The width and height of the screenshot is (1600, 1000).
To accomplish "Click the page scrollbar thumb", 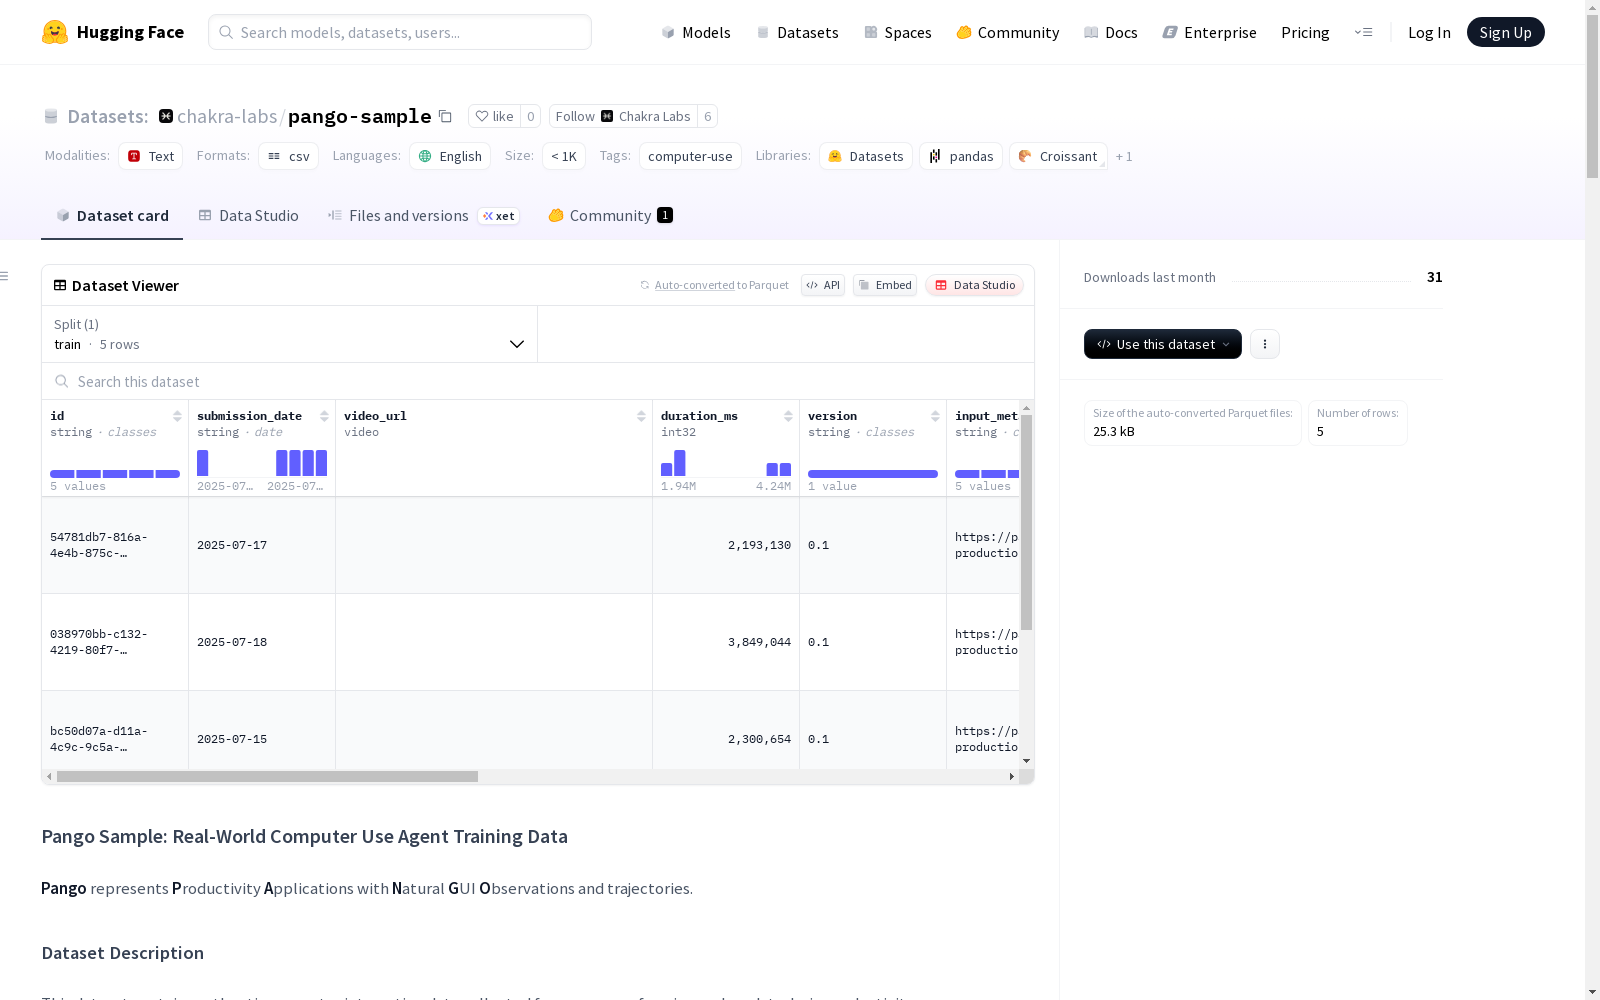I will [1592, 96].
